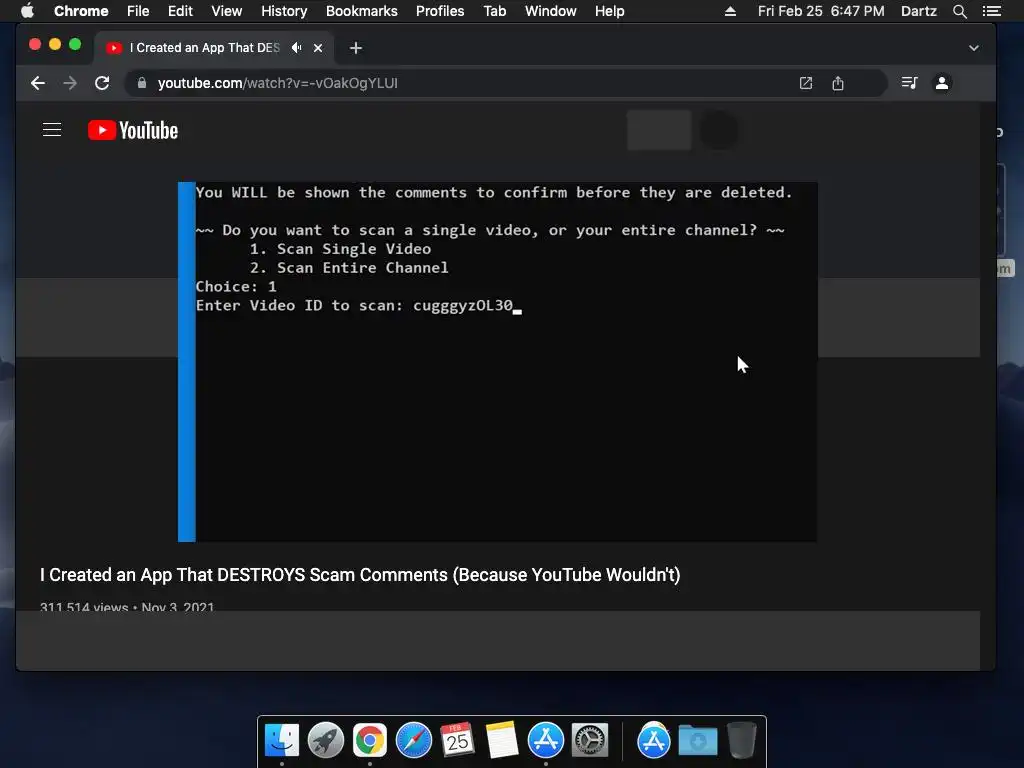Viewport: 1024px width, 768px height.
Task: Open the Notification Center list icon
Action: [x=991, y=11]
